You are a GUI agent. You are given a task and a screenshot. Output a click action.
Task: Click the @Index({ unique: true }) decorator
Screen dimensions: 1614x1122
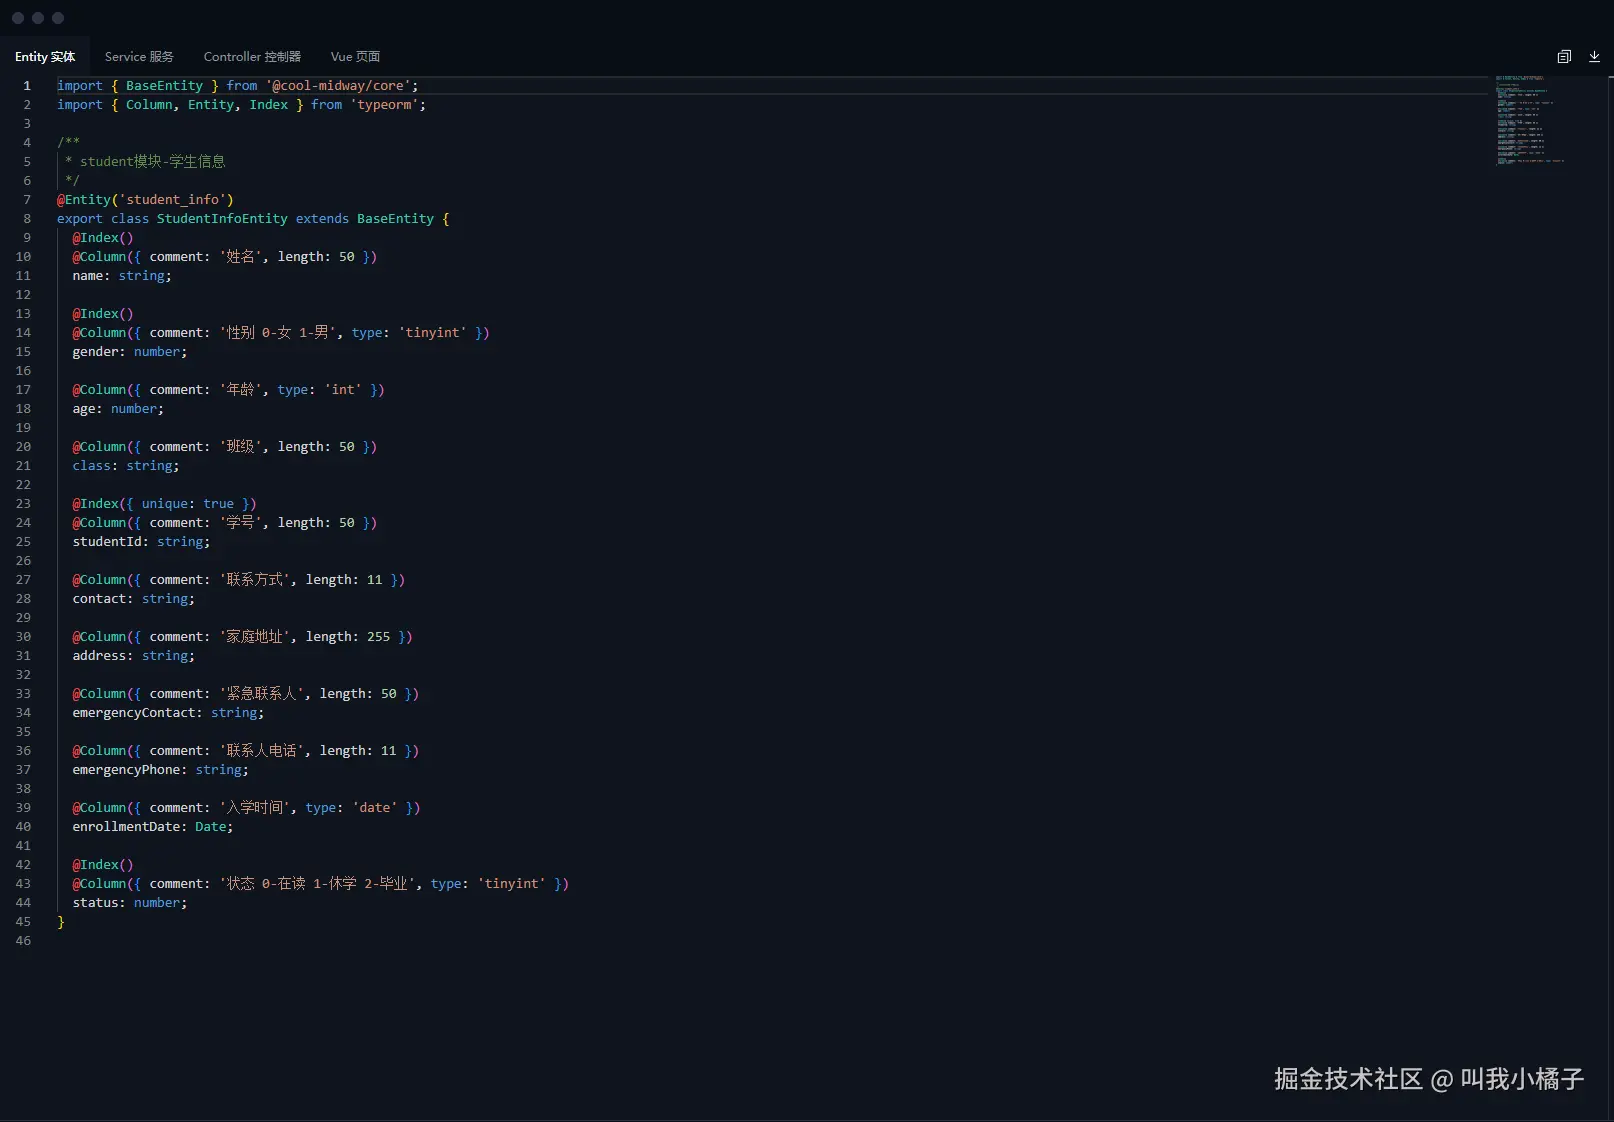pyautogui.click(x=164, y=504)
